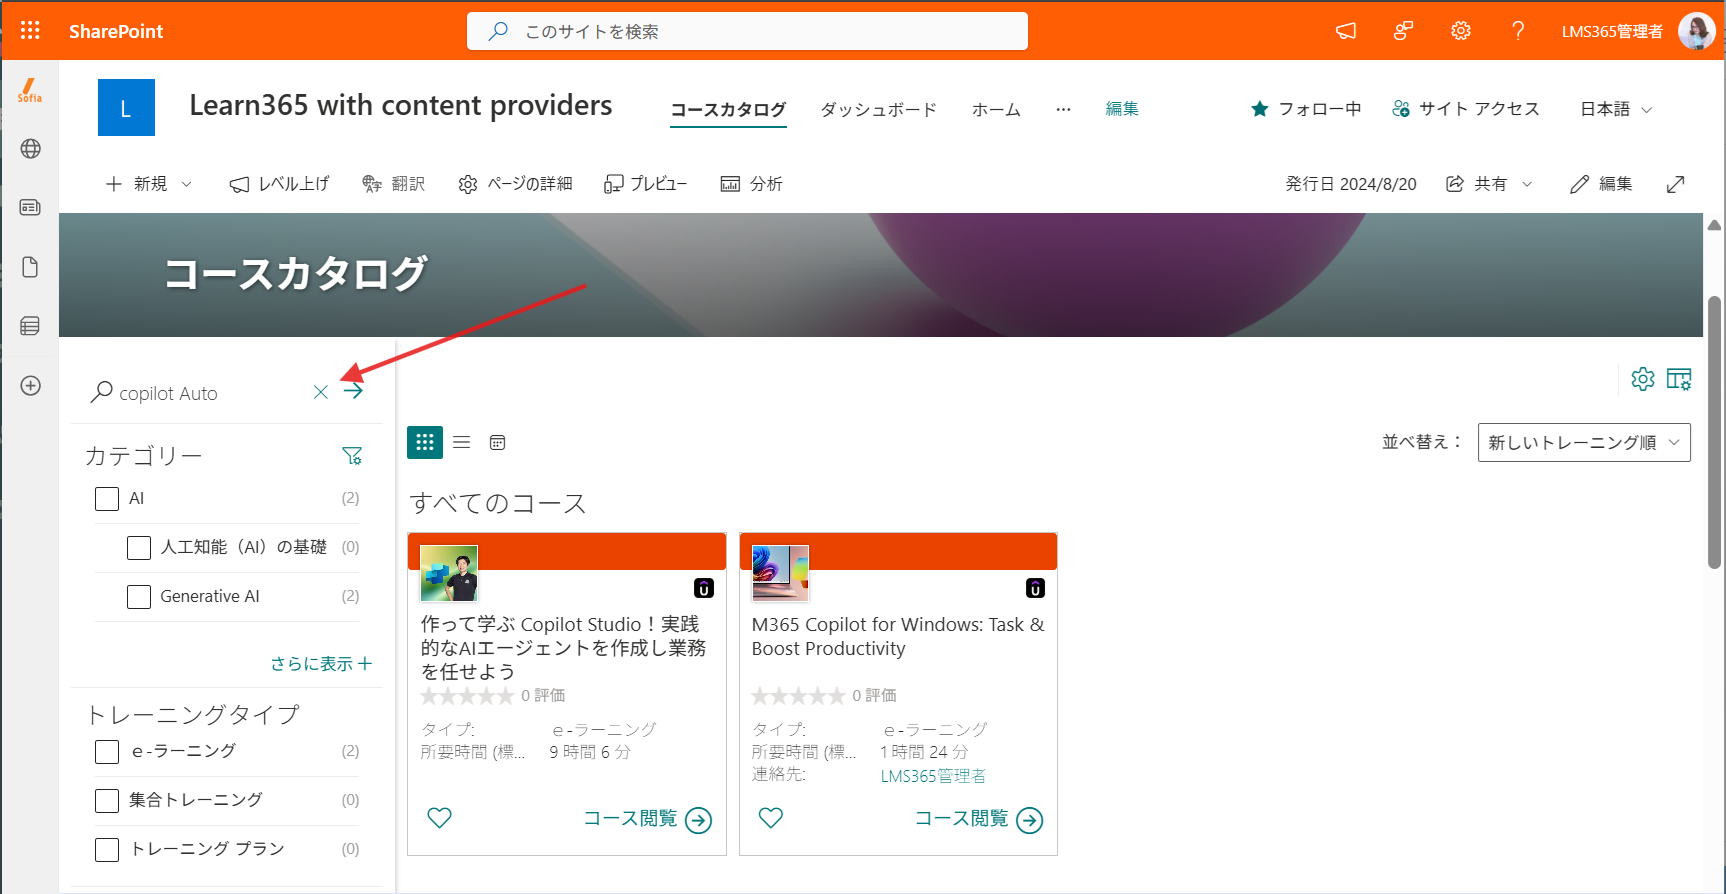
Task: Open the 日本語 language dropdown
Action: [x=1616, y=109]
